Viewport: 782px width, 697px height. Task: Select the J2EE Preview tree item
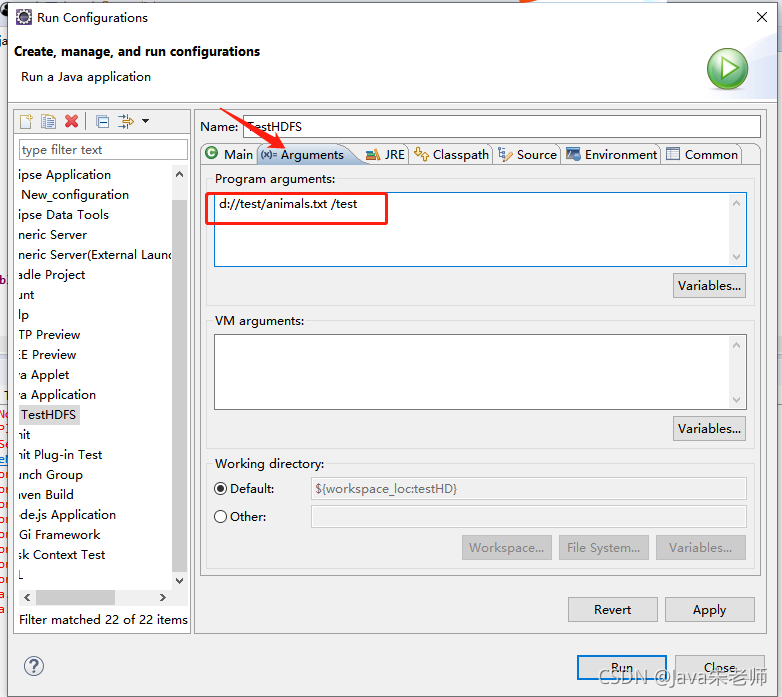click(x=47, y=354)
